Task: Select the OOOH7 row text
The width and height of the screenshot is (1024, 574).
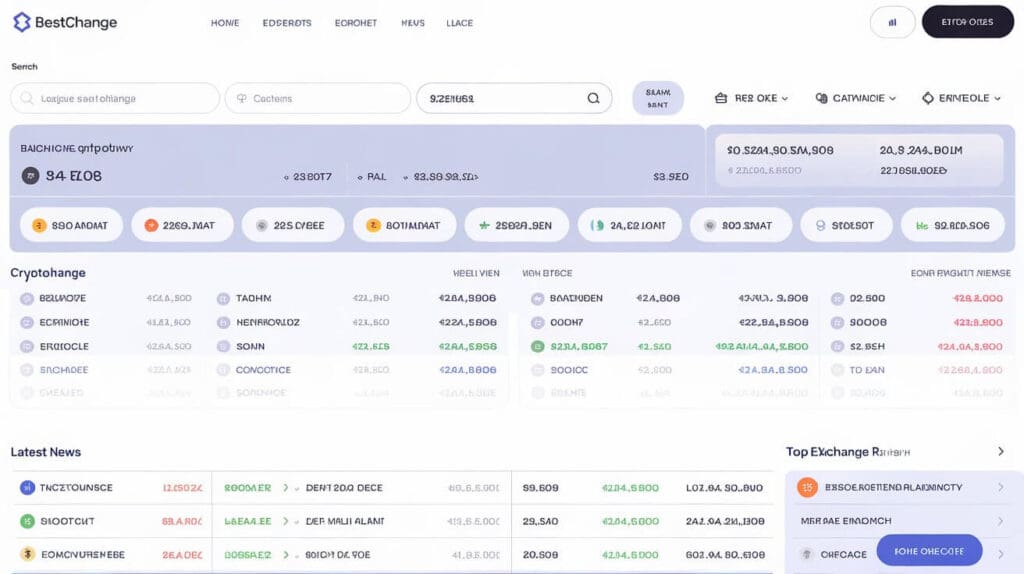Action: (x=567, y=323)
